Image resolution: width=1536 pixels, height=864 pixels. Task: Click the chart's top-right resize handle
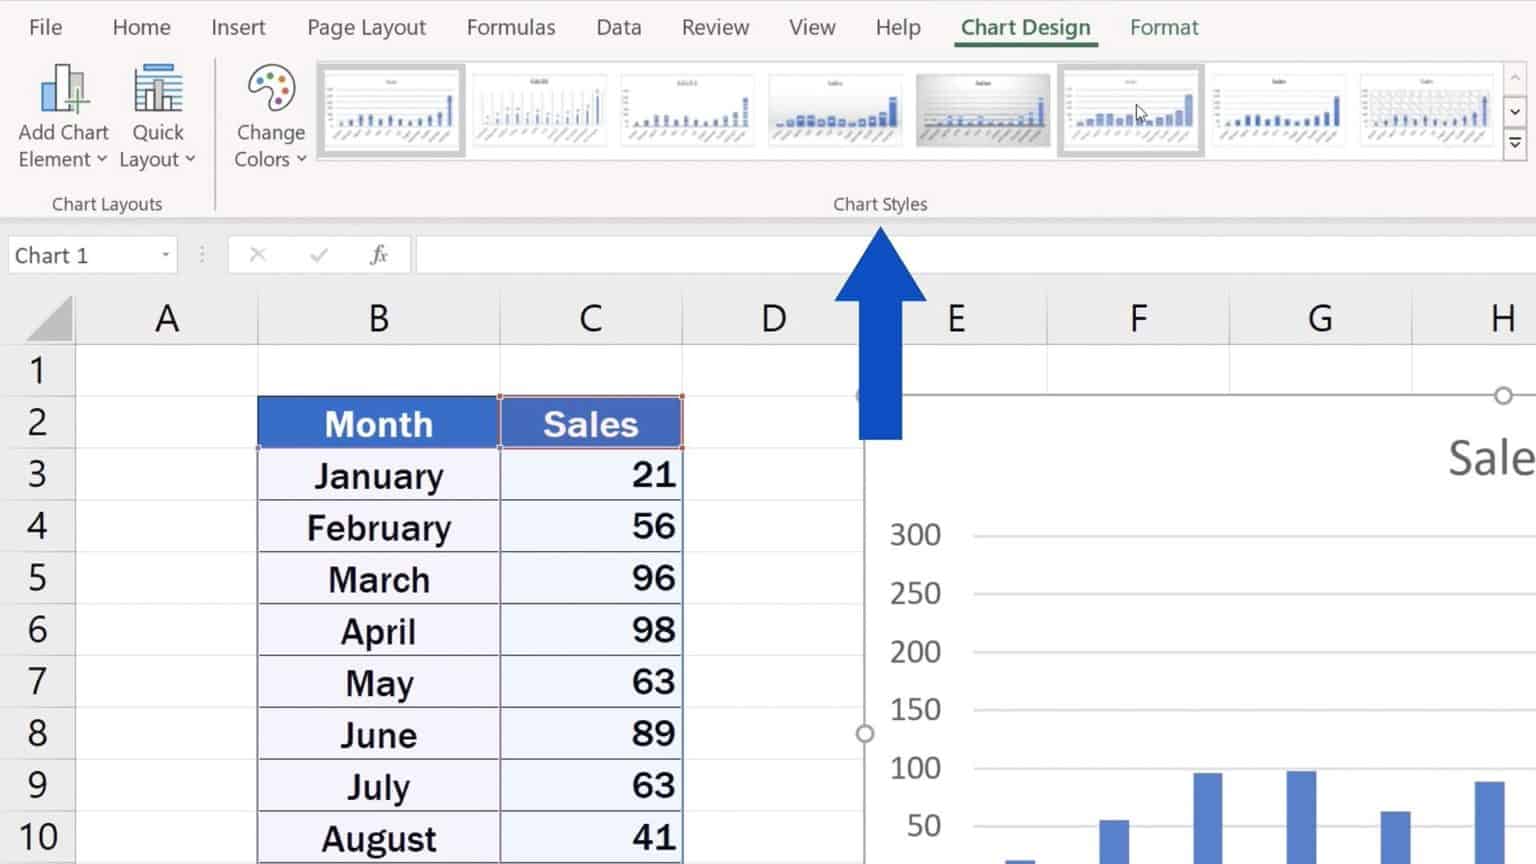pyautogui.click(x=1503, y=396)
